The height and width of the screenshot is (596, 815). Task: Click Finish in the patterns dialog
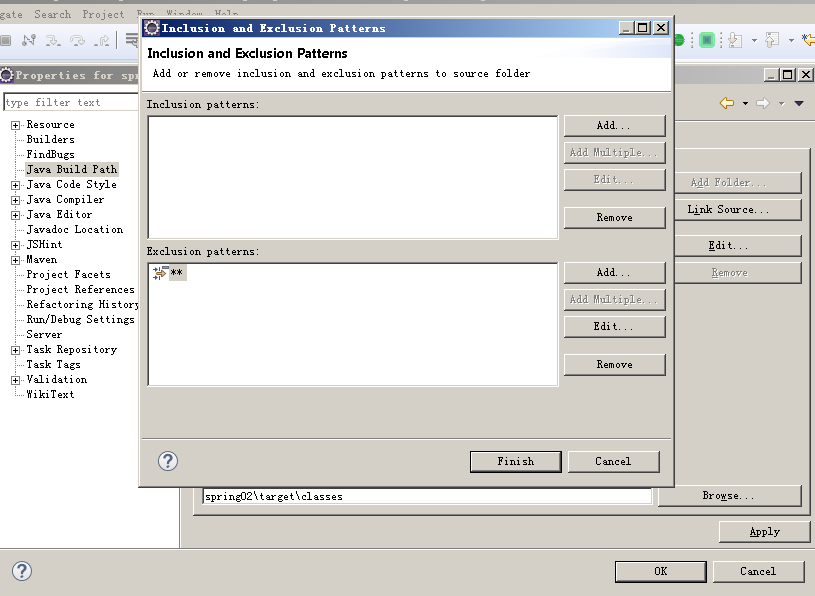click(x=515, y=461)
